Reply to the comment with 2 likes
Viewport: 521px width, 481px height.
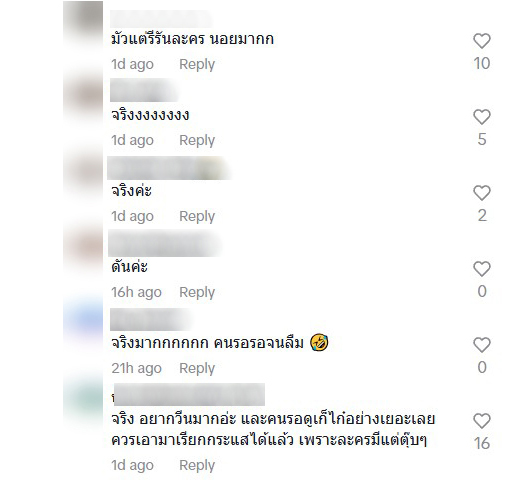point(197,216)
